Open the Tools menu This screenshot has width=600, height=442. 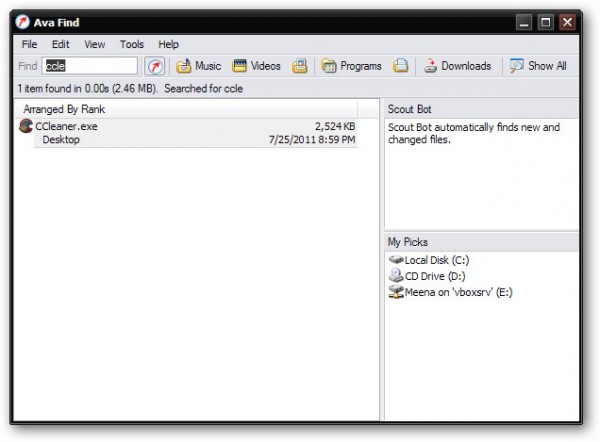[132, 44]
